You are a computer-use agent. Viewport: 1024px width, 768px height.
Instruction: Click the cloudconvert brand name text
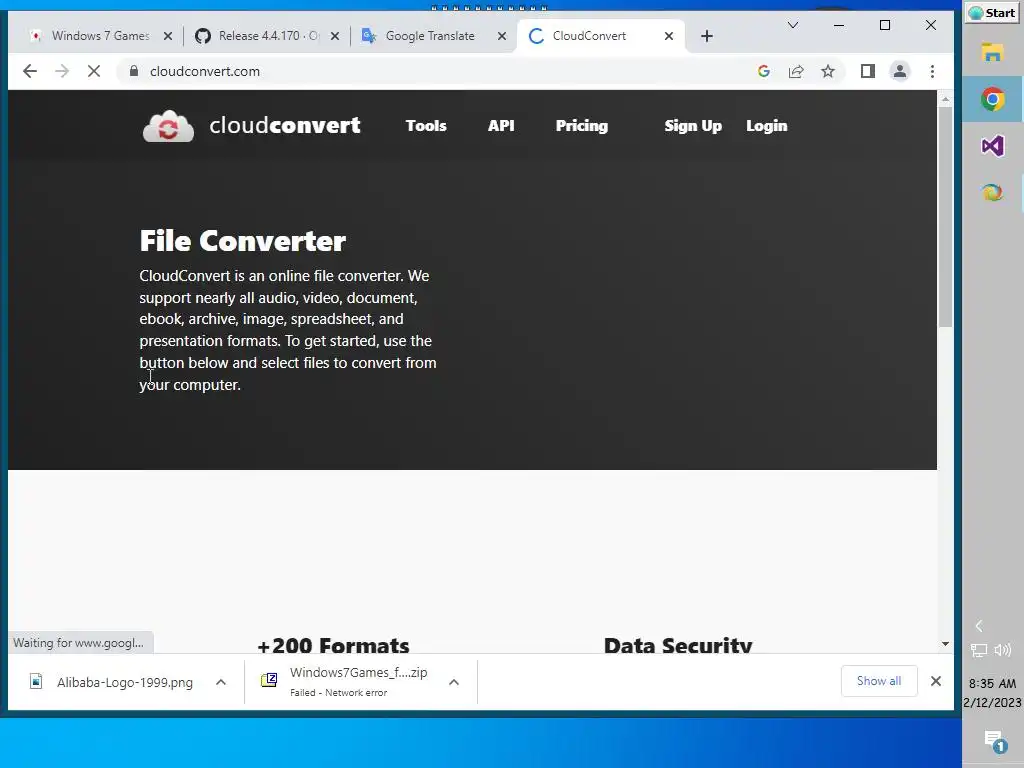click(x=285, y=125)
